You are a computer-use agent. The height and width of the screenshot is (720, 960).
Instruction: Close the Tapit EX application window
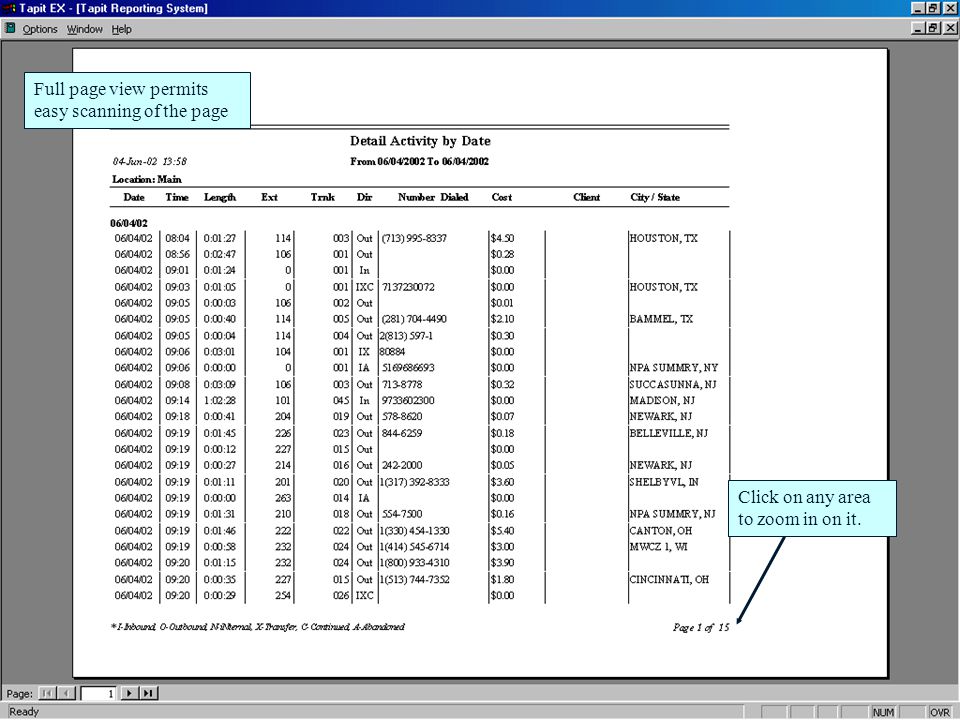click(x=950, y=8)
